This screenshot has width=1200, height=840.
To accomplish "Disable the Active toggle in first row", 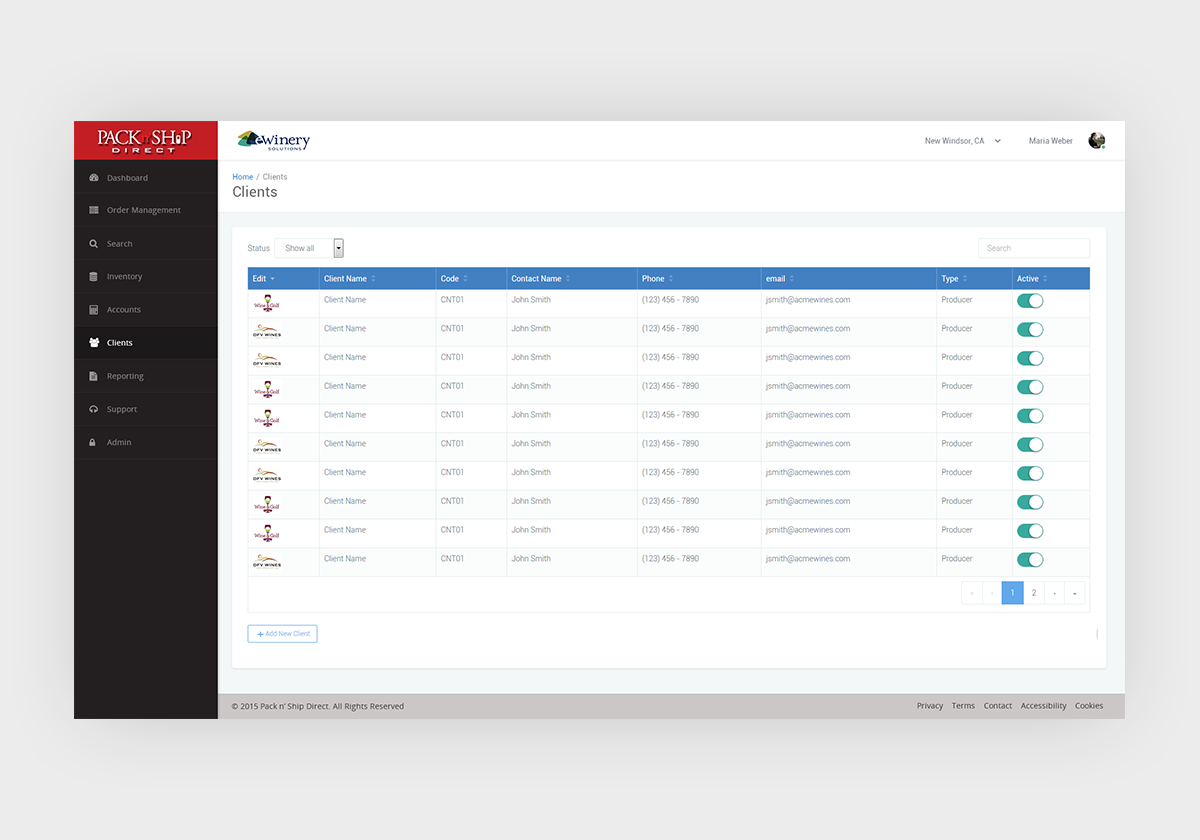I will coord(1029,300).
